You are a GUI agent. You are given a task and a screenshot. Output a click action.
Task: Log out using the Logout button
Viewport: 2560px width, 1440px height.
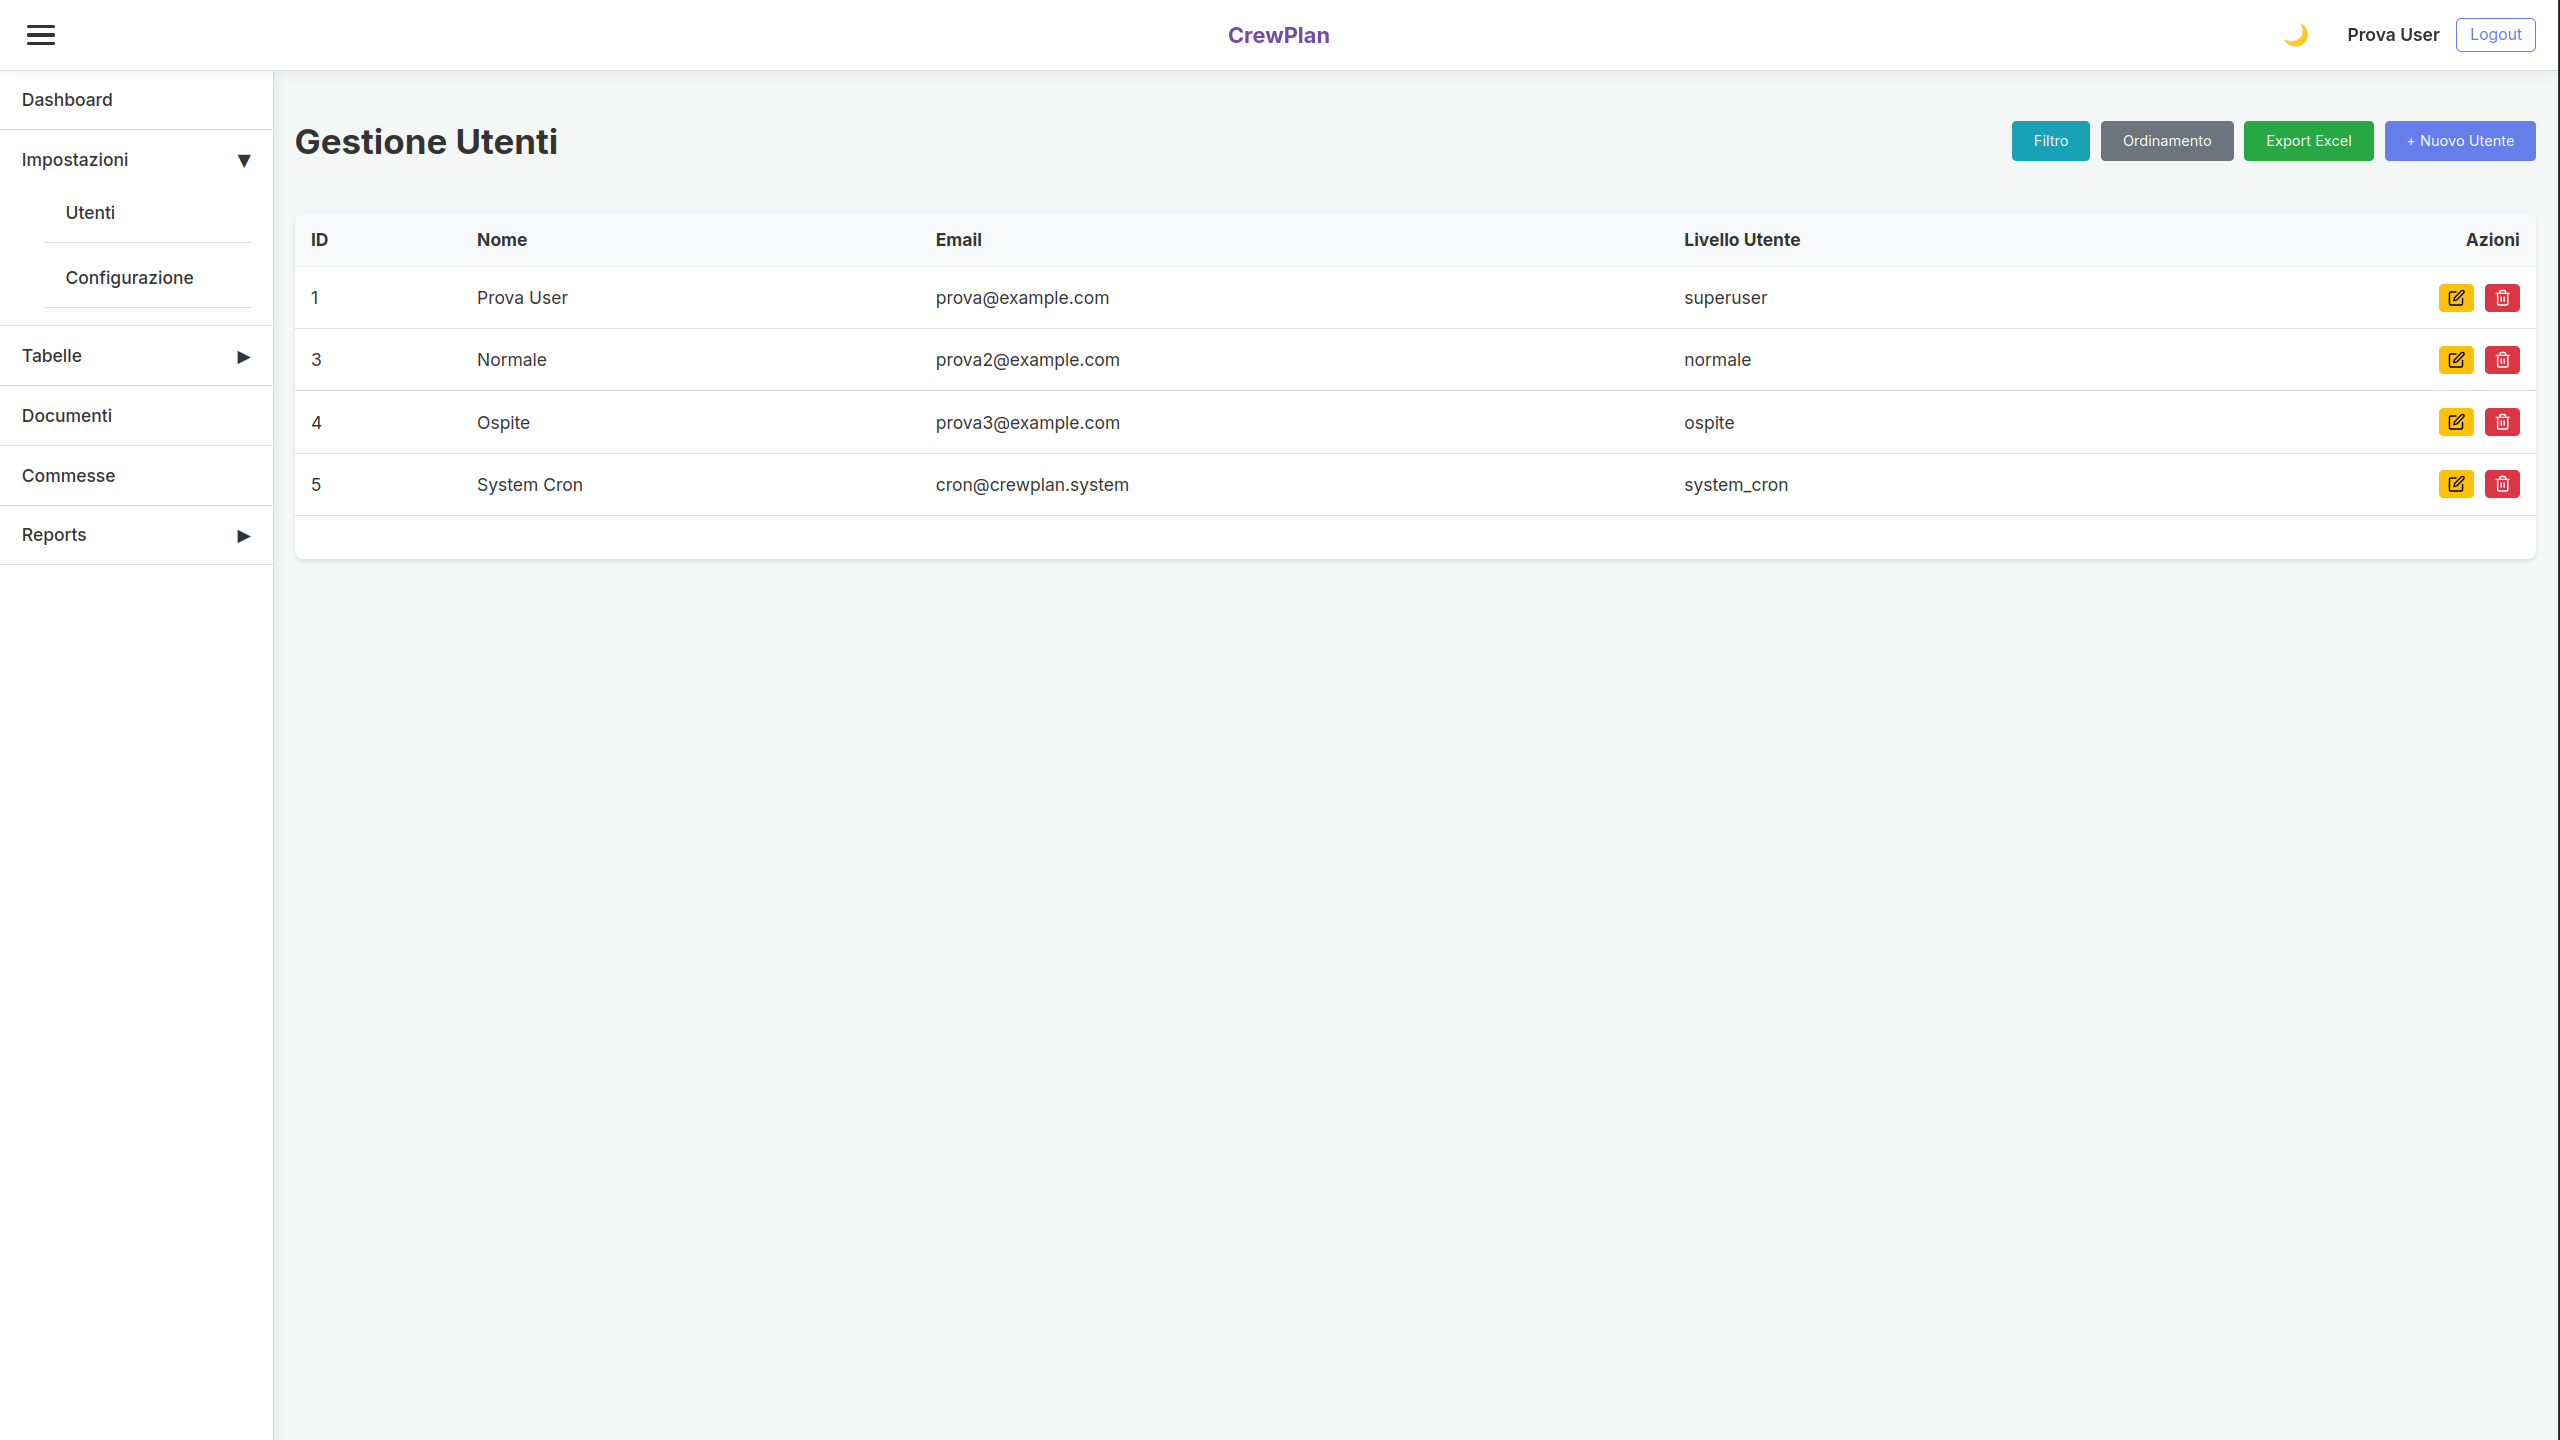2495,35
